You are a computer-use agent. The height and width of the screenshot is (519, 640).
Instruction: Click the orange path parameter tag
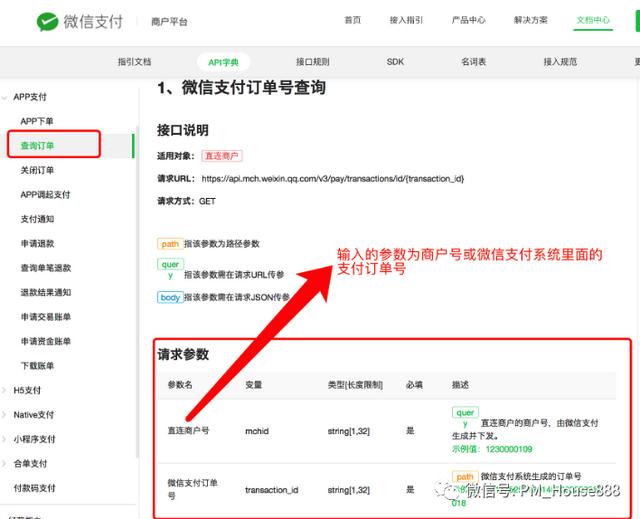point(169,243)
